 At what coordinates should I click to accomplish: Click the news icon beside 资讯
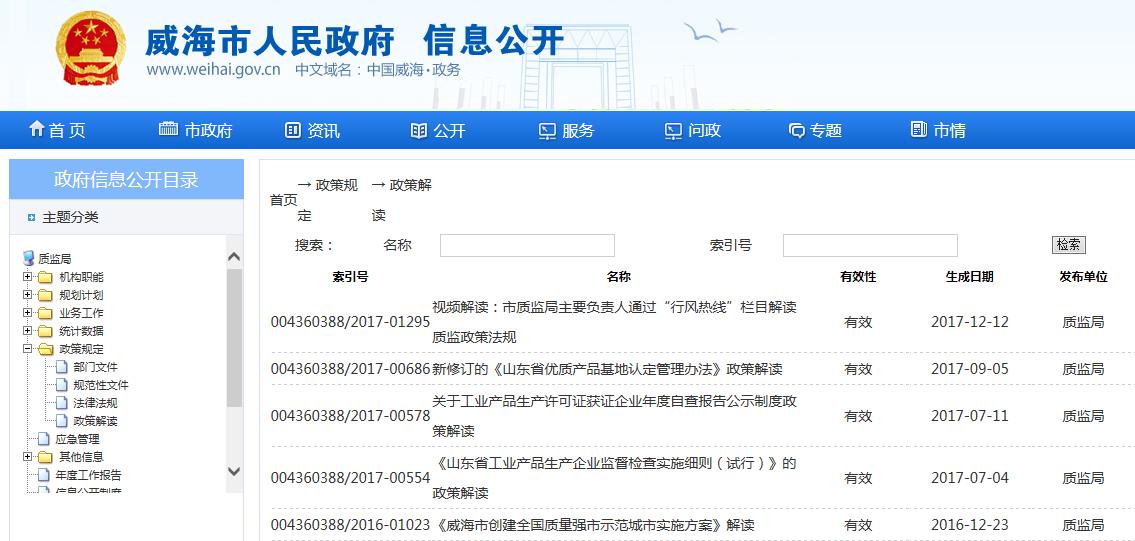pos(293,130)
